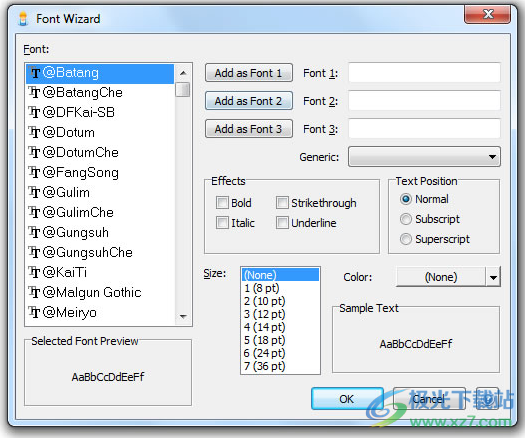Click TrueType icon beside @Meiryo
This screenshot has width=525, height=438.
(x=34, y=312)
